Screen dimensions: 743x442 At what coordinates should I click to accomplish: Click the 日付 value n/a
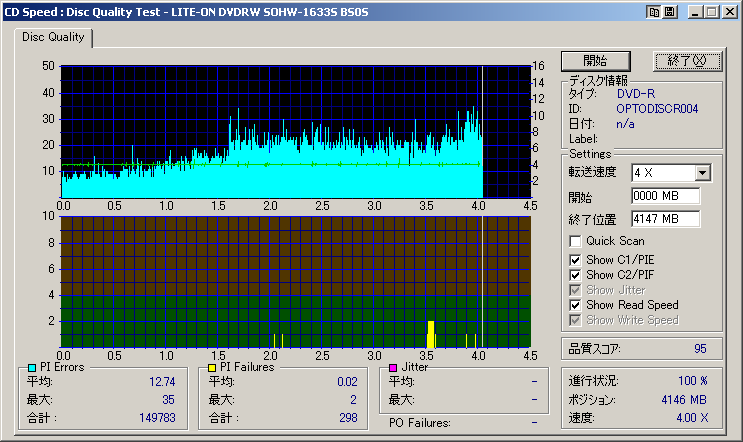pyautogui.click(x=625, y=124)
